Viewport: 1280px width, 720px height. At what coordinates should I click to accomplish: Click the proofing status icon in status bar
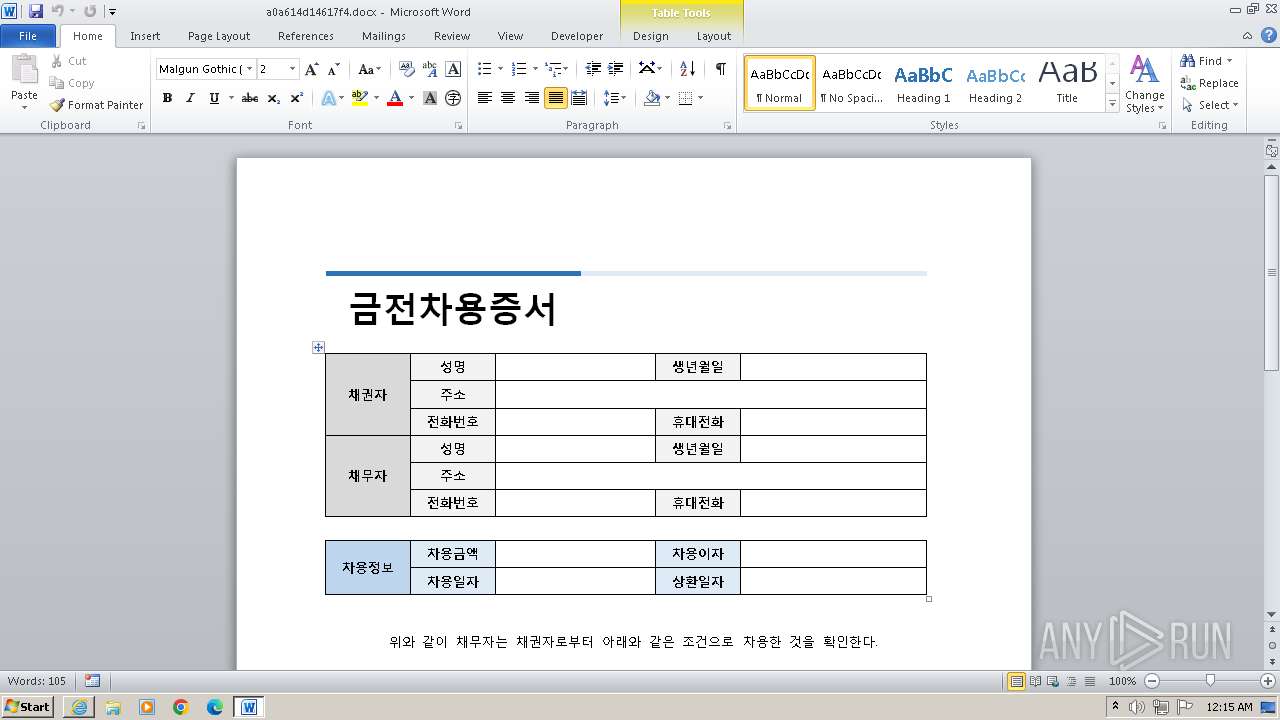[92, 681]
